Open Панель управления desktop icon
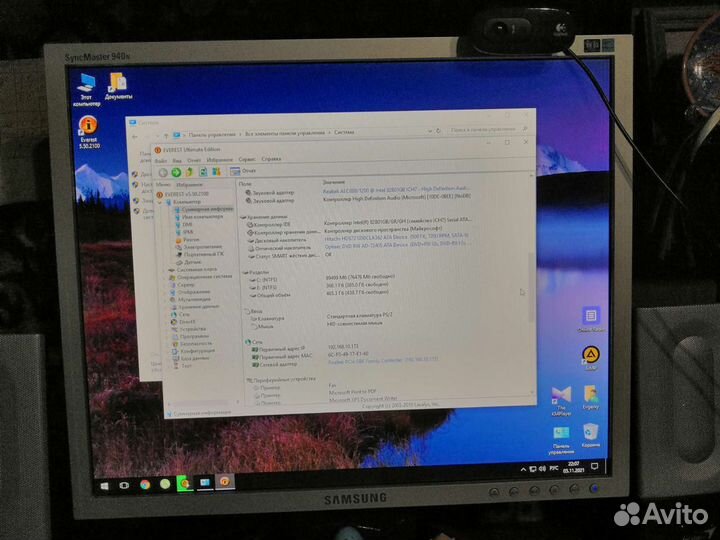The image size is (720, 540). point(561,441)
